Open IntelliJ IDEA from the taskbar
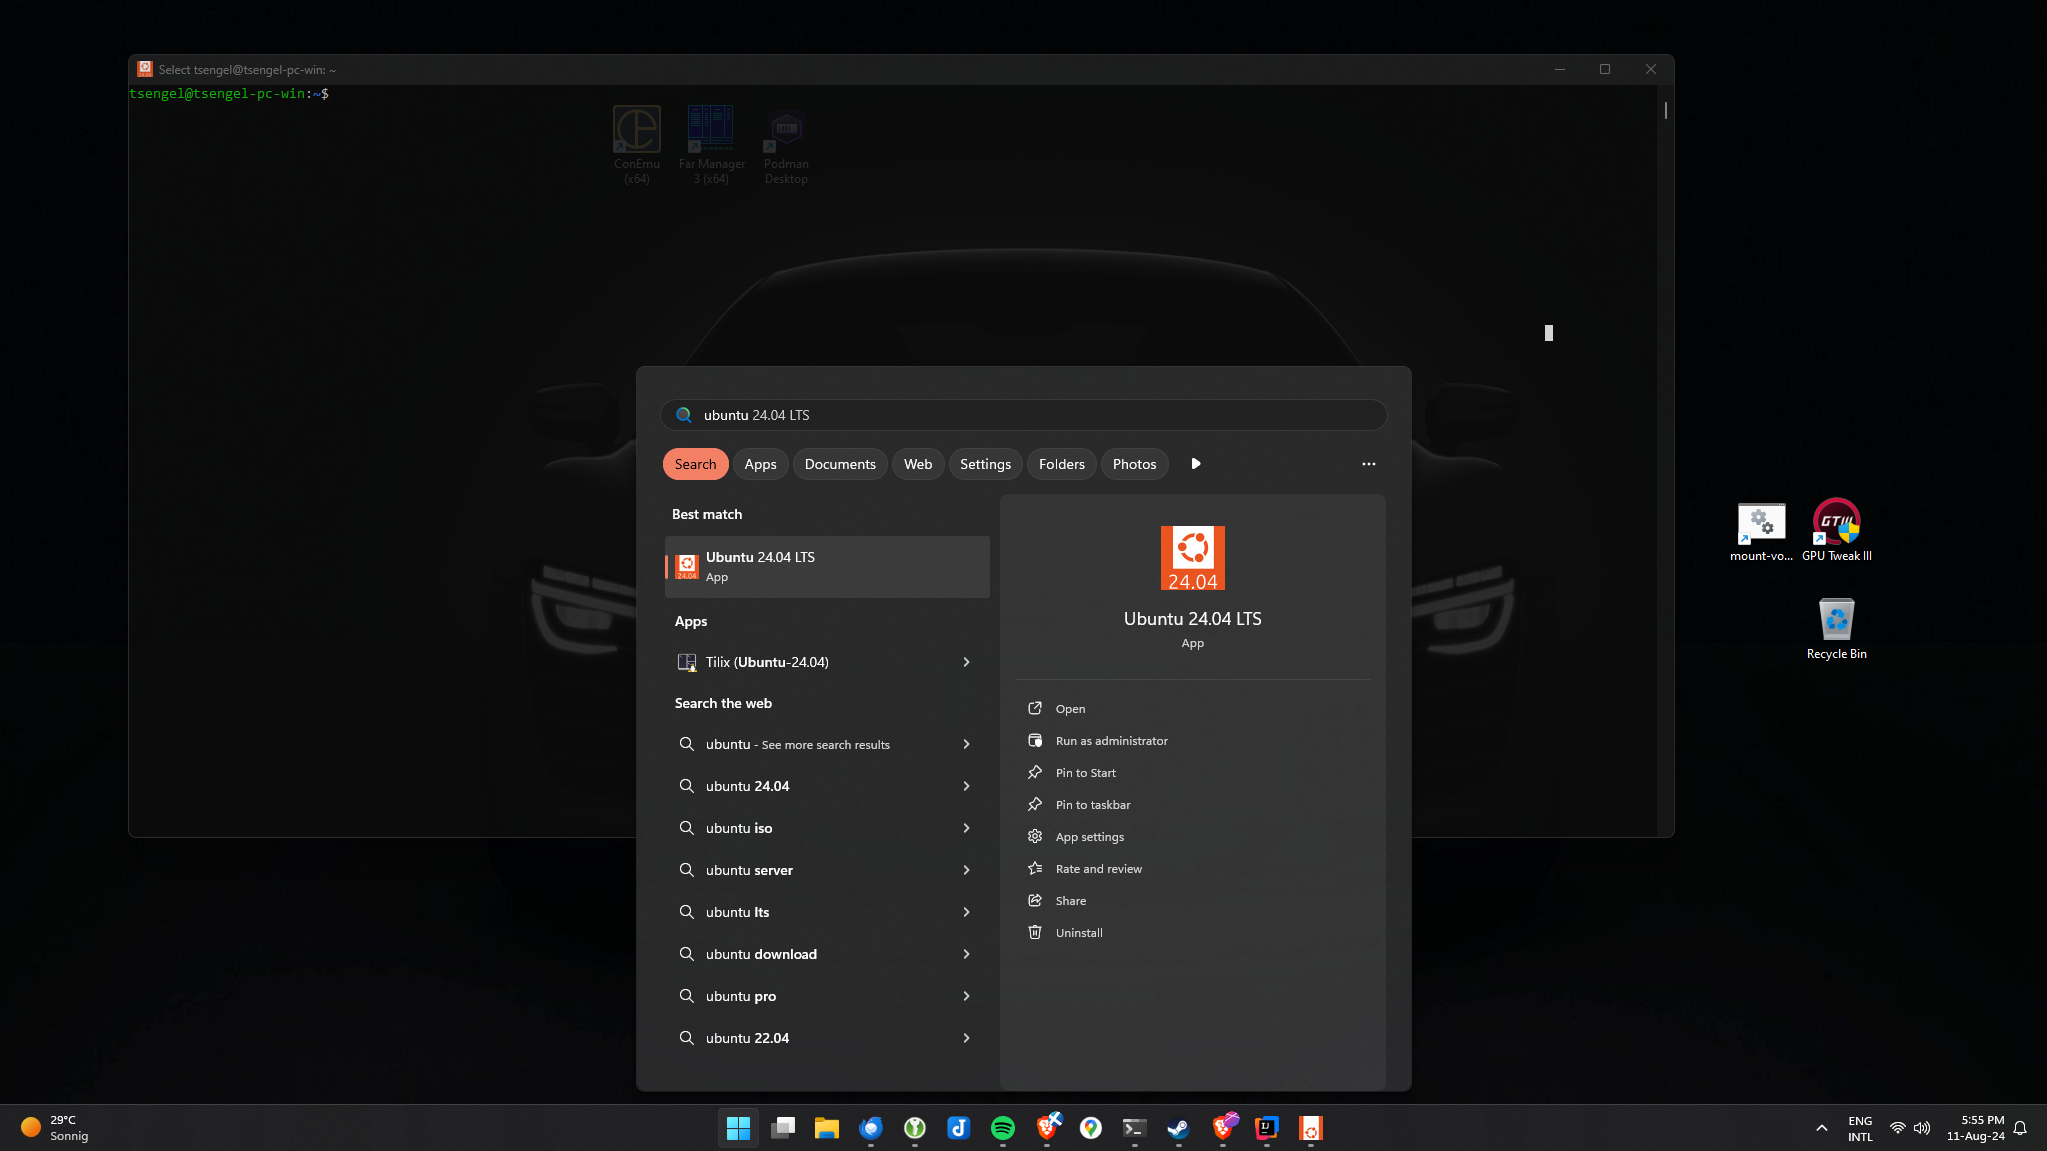This screenshot has width=2047, height=1151. click(1267, 1128)
